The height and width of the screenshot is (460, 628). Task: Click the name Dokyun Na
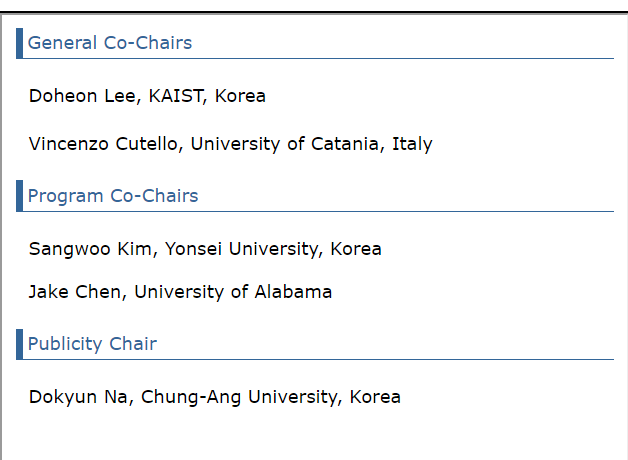pos(78,397)
